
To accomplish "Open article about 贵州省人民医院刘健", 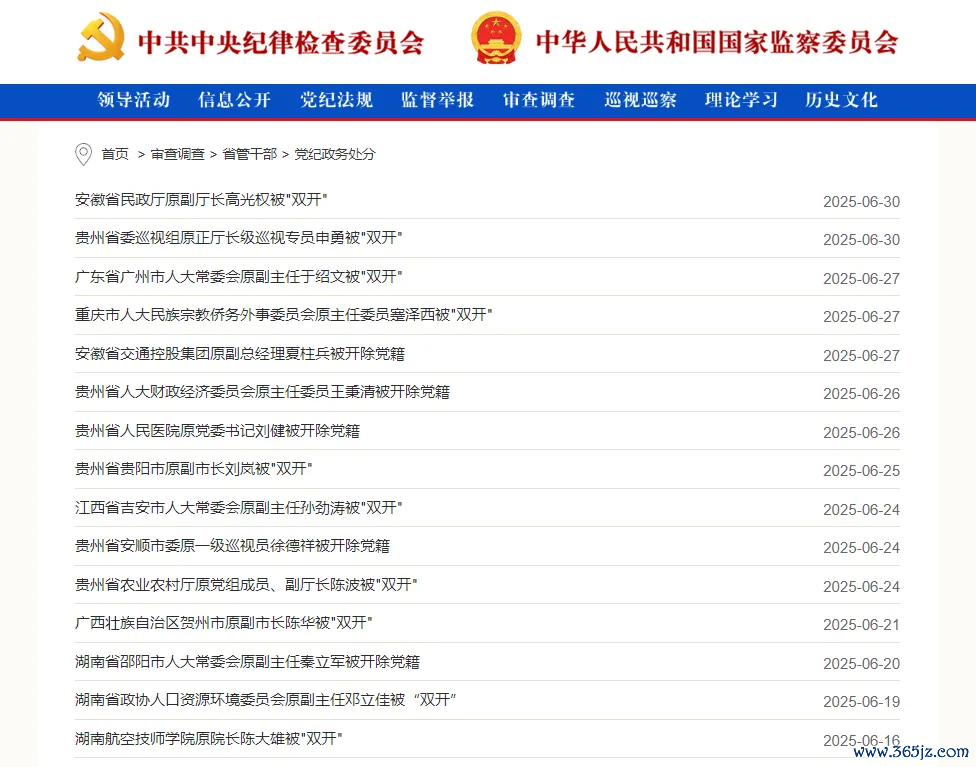I will point(217,431).
